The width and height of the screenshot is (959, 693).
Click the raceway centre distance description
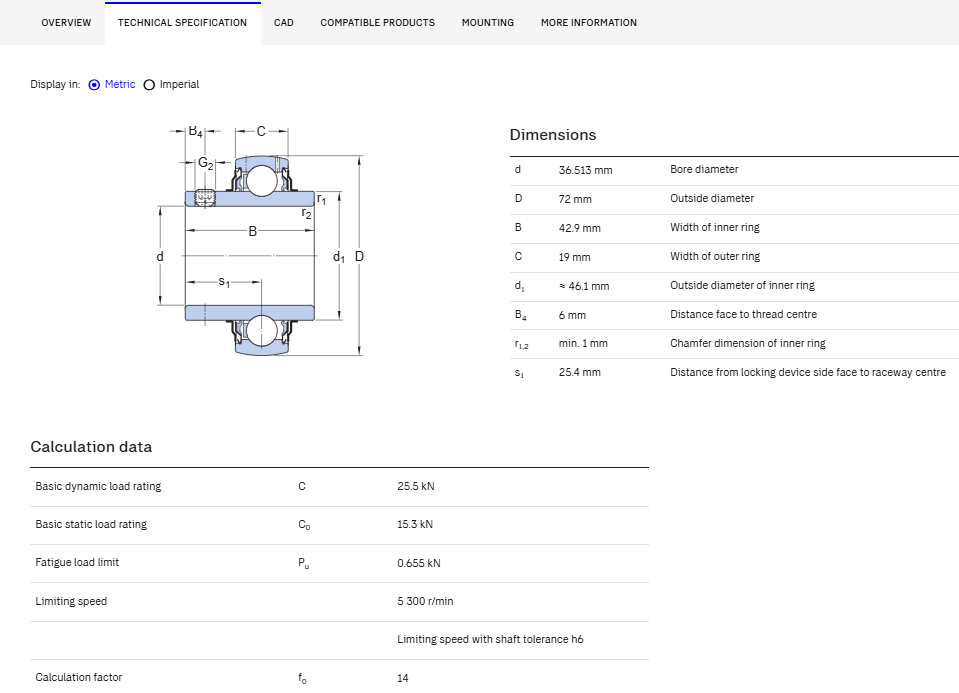(807, 372)
